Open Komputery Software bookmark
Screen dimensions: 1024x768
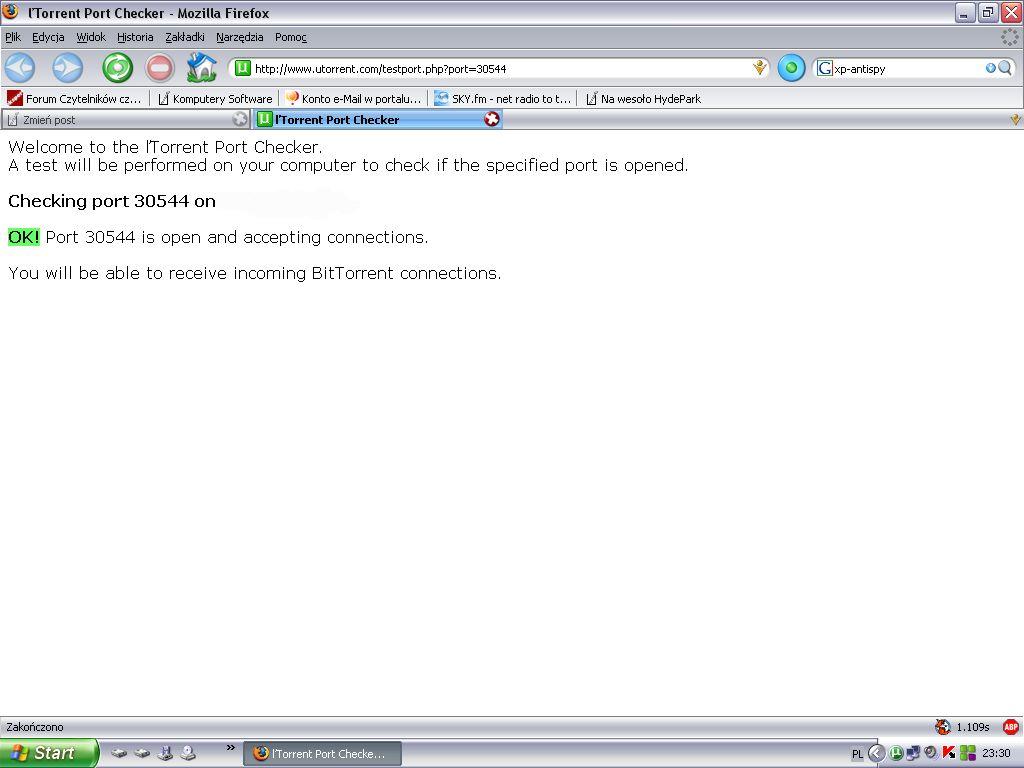click(x=215, y=99)
